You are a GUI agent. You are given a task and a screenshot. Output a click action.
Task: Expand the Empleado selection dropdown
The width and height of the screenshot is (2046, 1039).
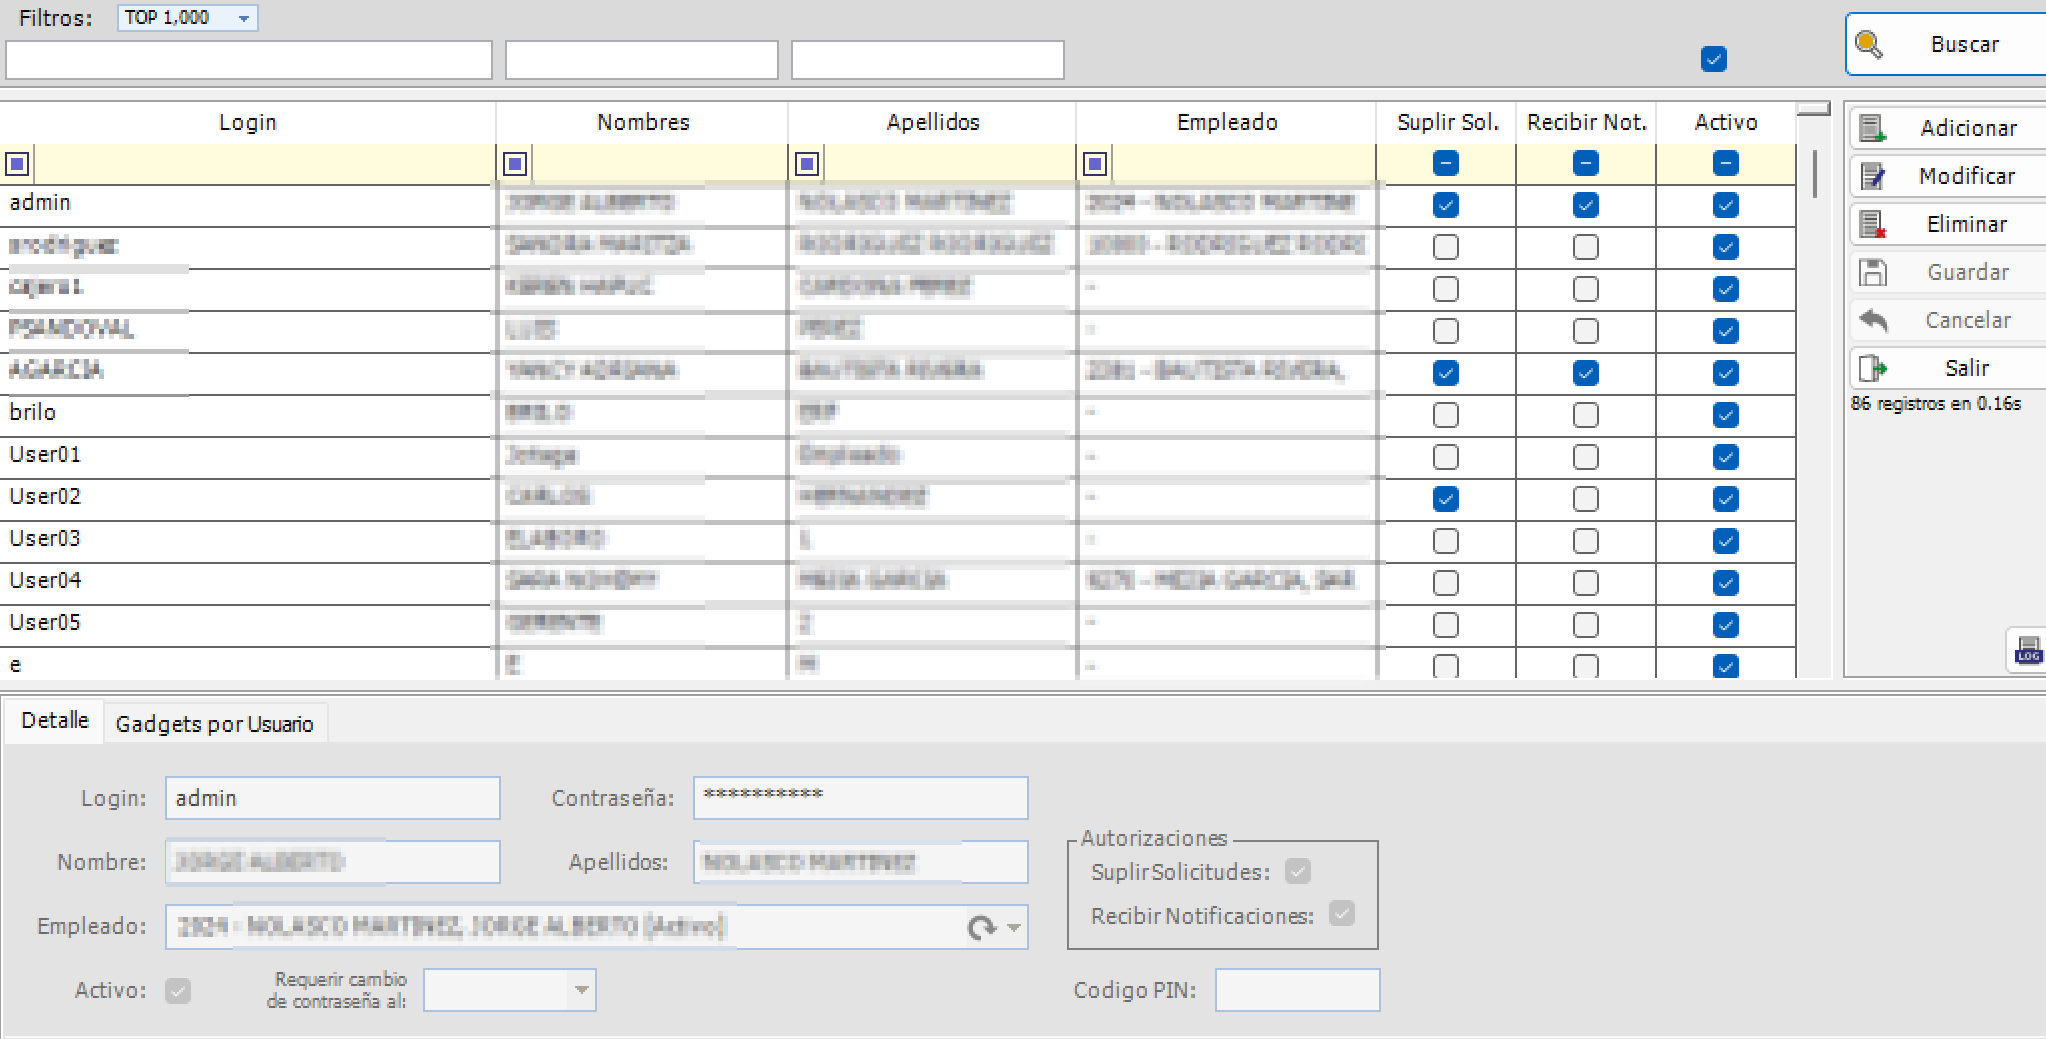point(1013,927)
